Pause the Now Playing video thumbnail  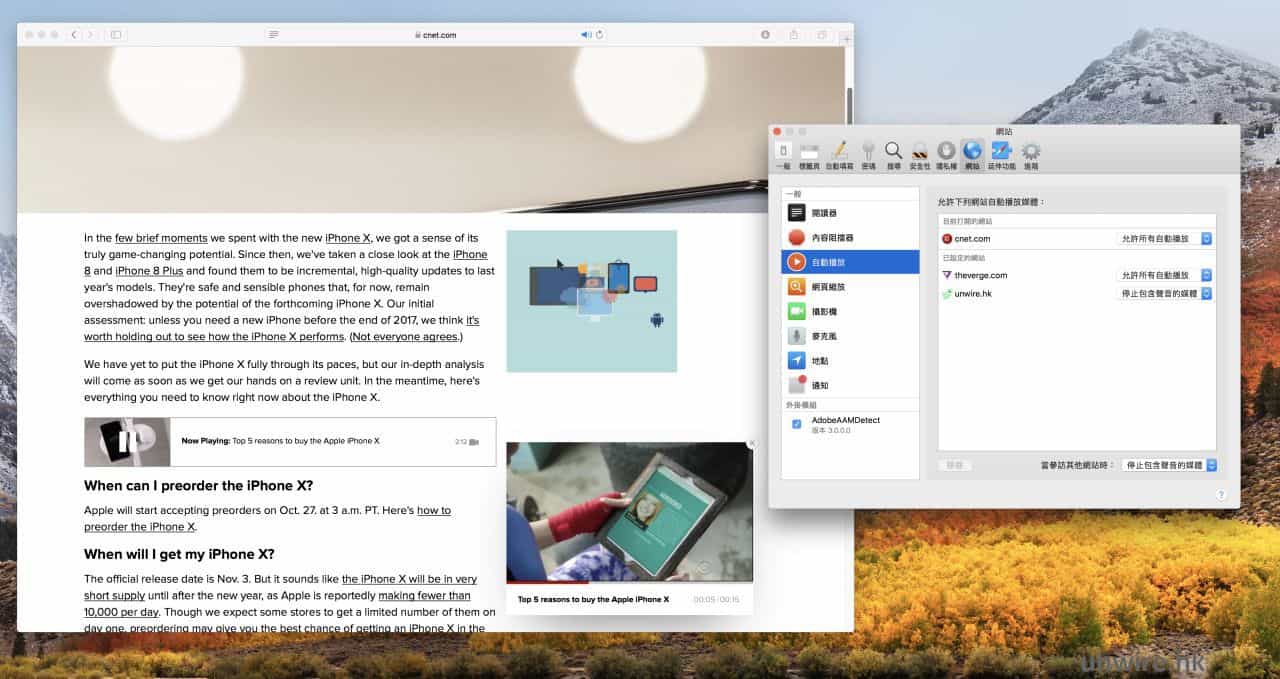point(127,441)
